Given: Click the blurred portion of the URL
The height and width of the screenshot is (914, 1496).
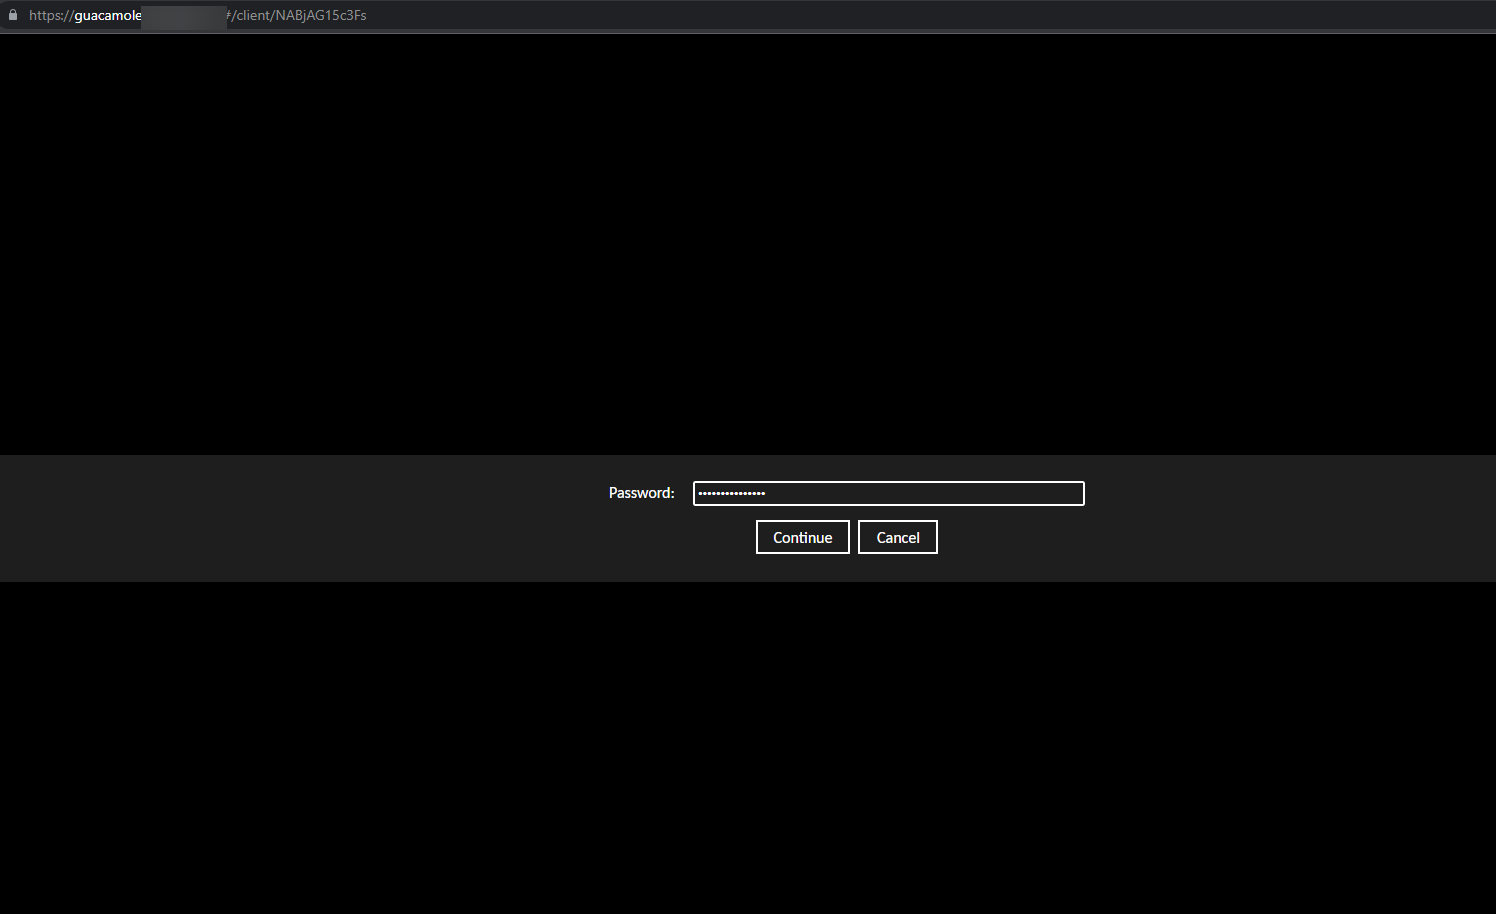Looking at the screenshot, I should click(184, 16).
